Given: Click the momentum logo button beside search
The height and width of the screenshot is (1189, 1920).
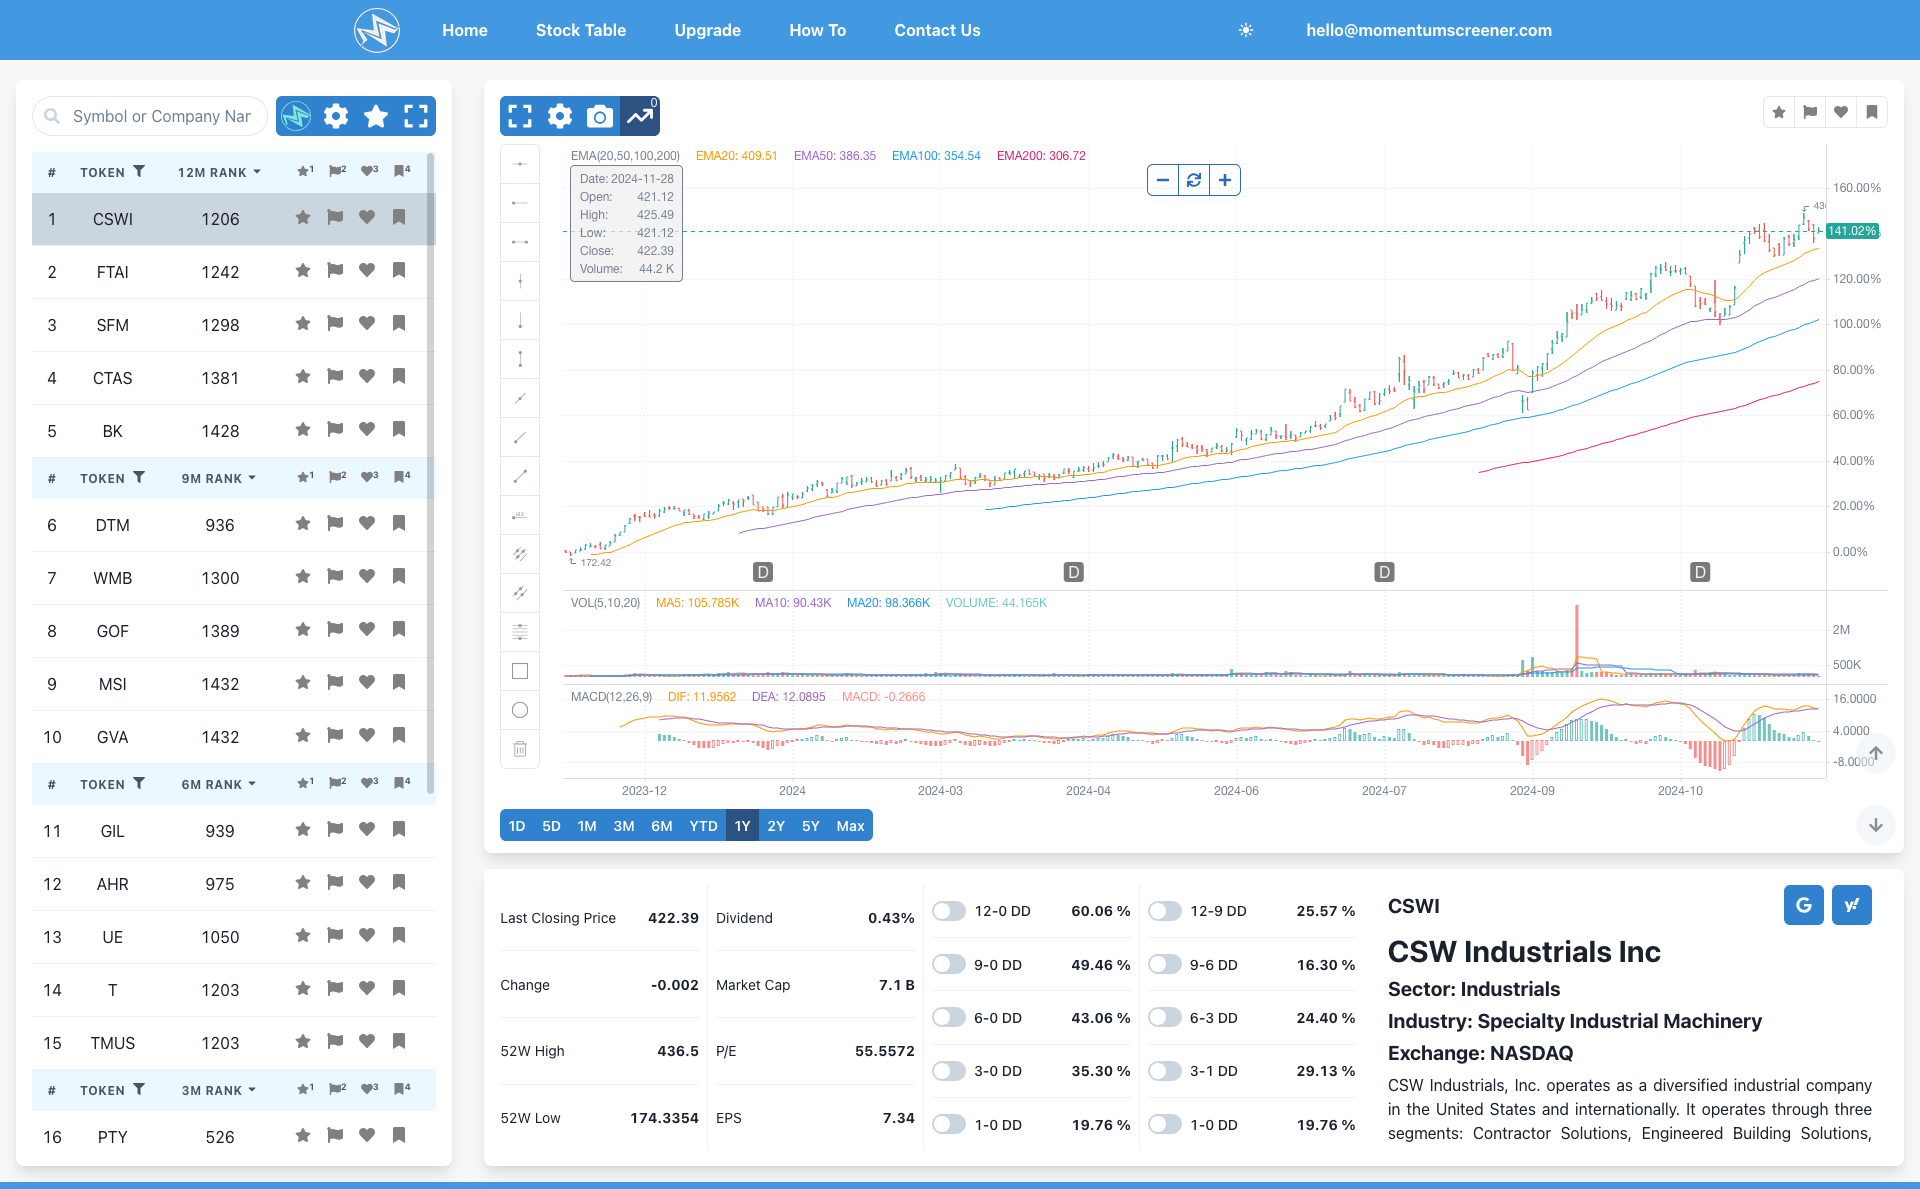Looking at the screenshot, I should pyautogui.click(x=296, y=116).
